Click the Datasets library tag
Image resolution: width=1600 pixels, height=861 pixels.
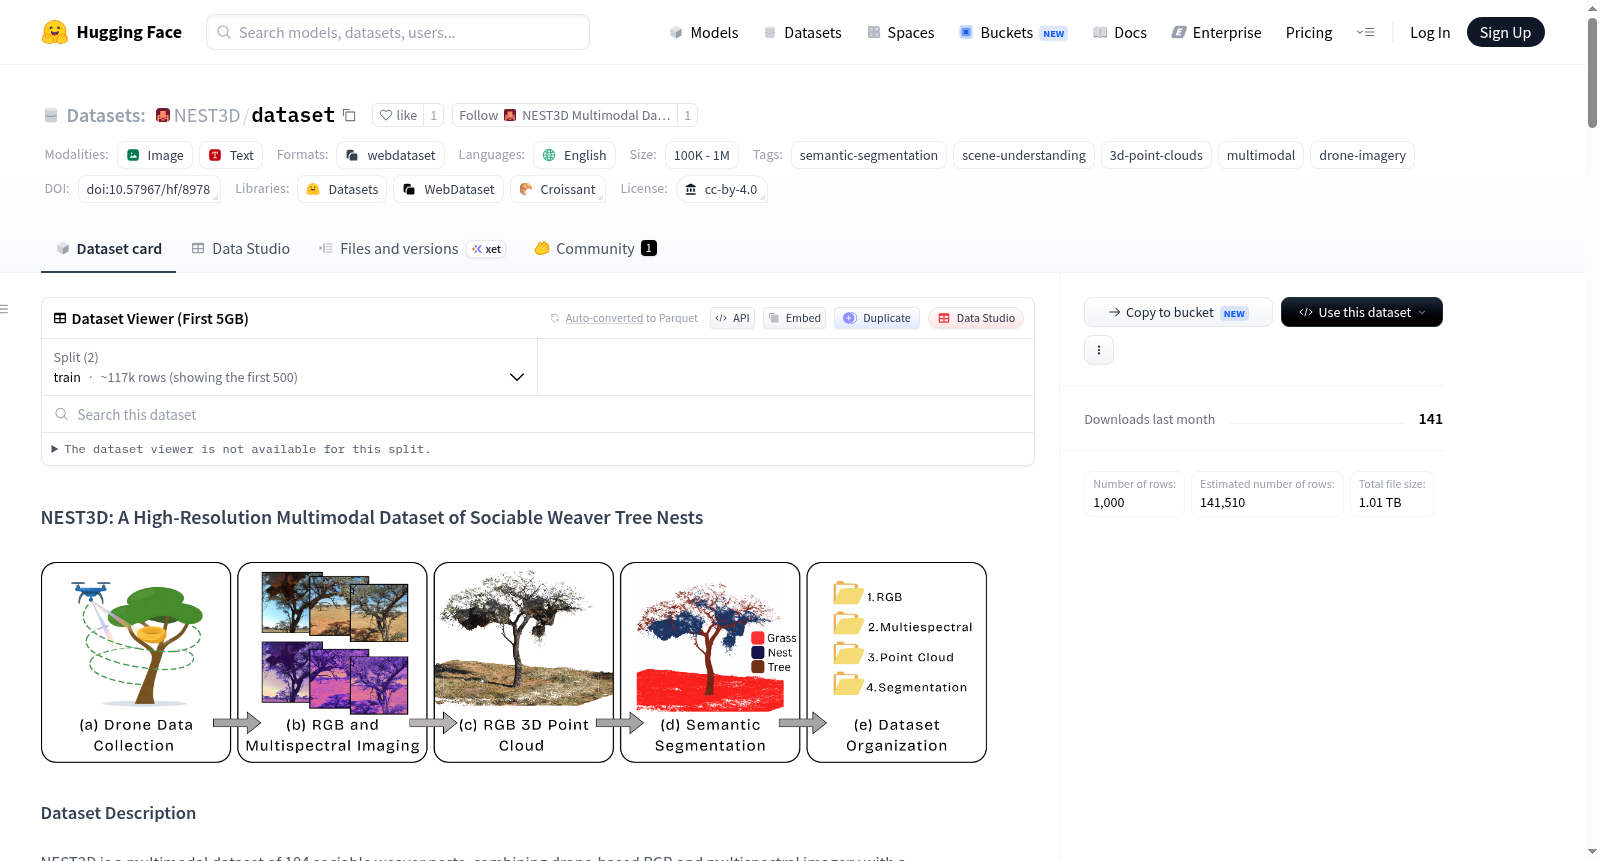click(x=343, y=189)
